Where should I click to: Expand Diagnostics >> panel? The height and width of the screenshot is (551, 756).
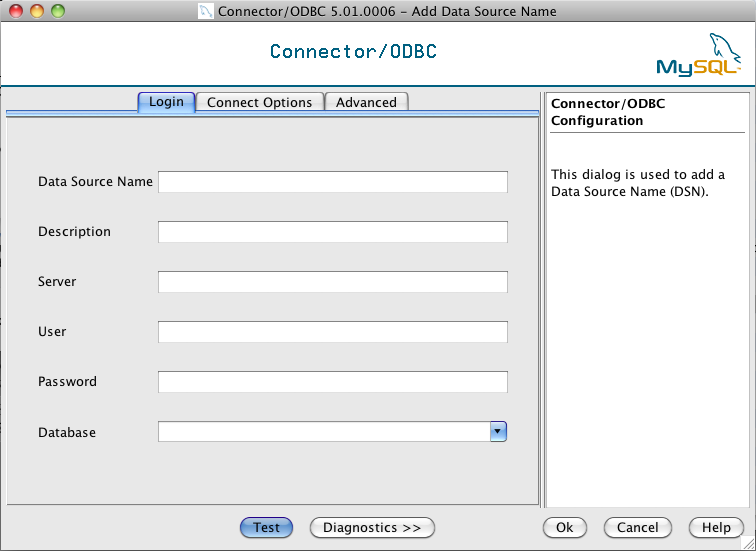click(372, 527)
